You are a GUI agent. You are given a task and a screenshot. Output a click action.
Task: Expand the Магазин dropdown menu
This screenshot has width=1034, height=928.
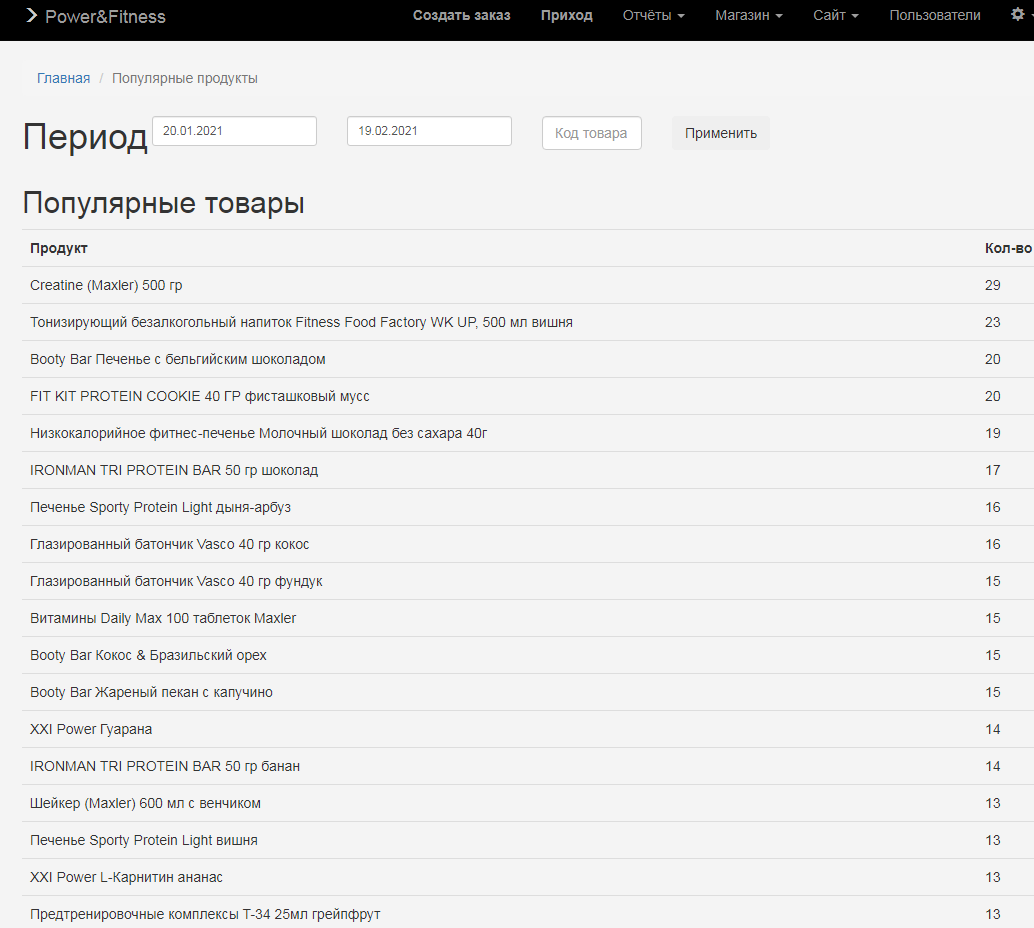pyautogui.click(x=748, y=15)
